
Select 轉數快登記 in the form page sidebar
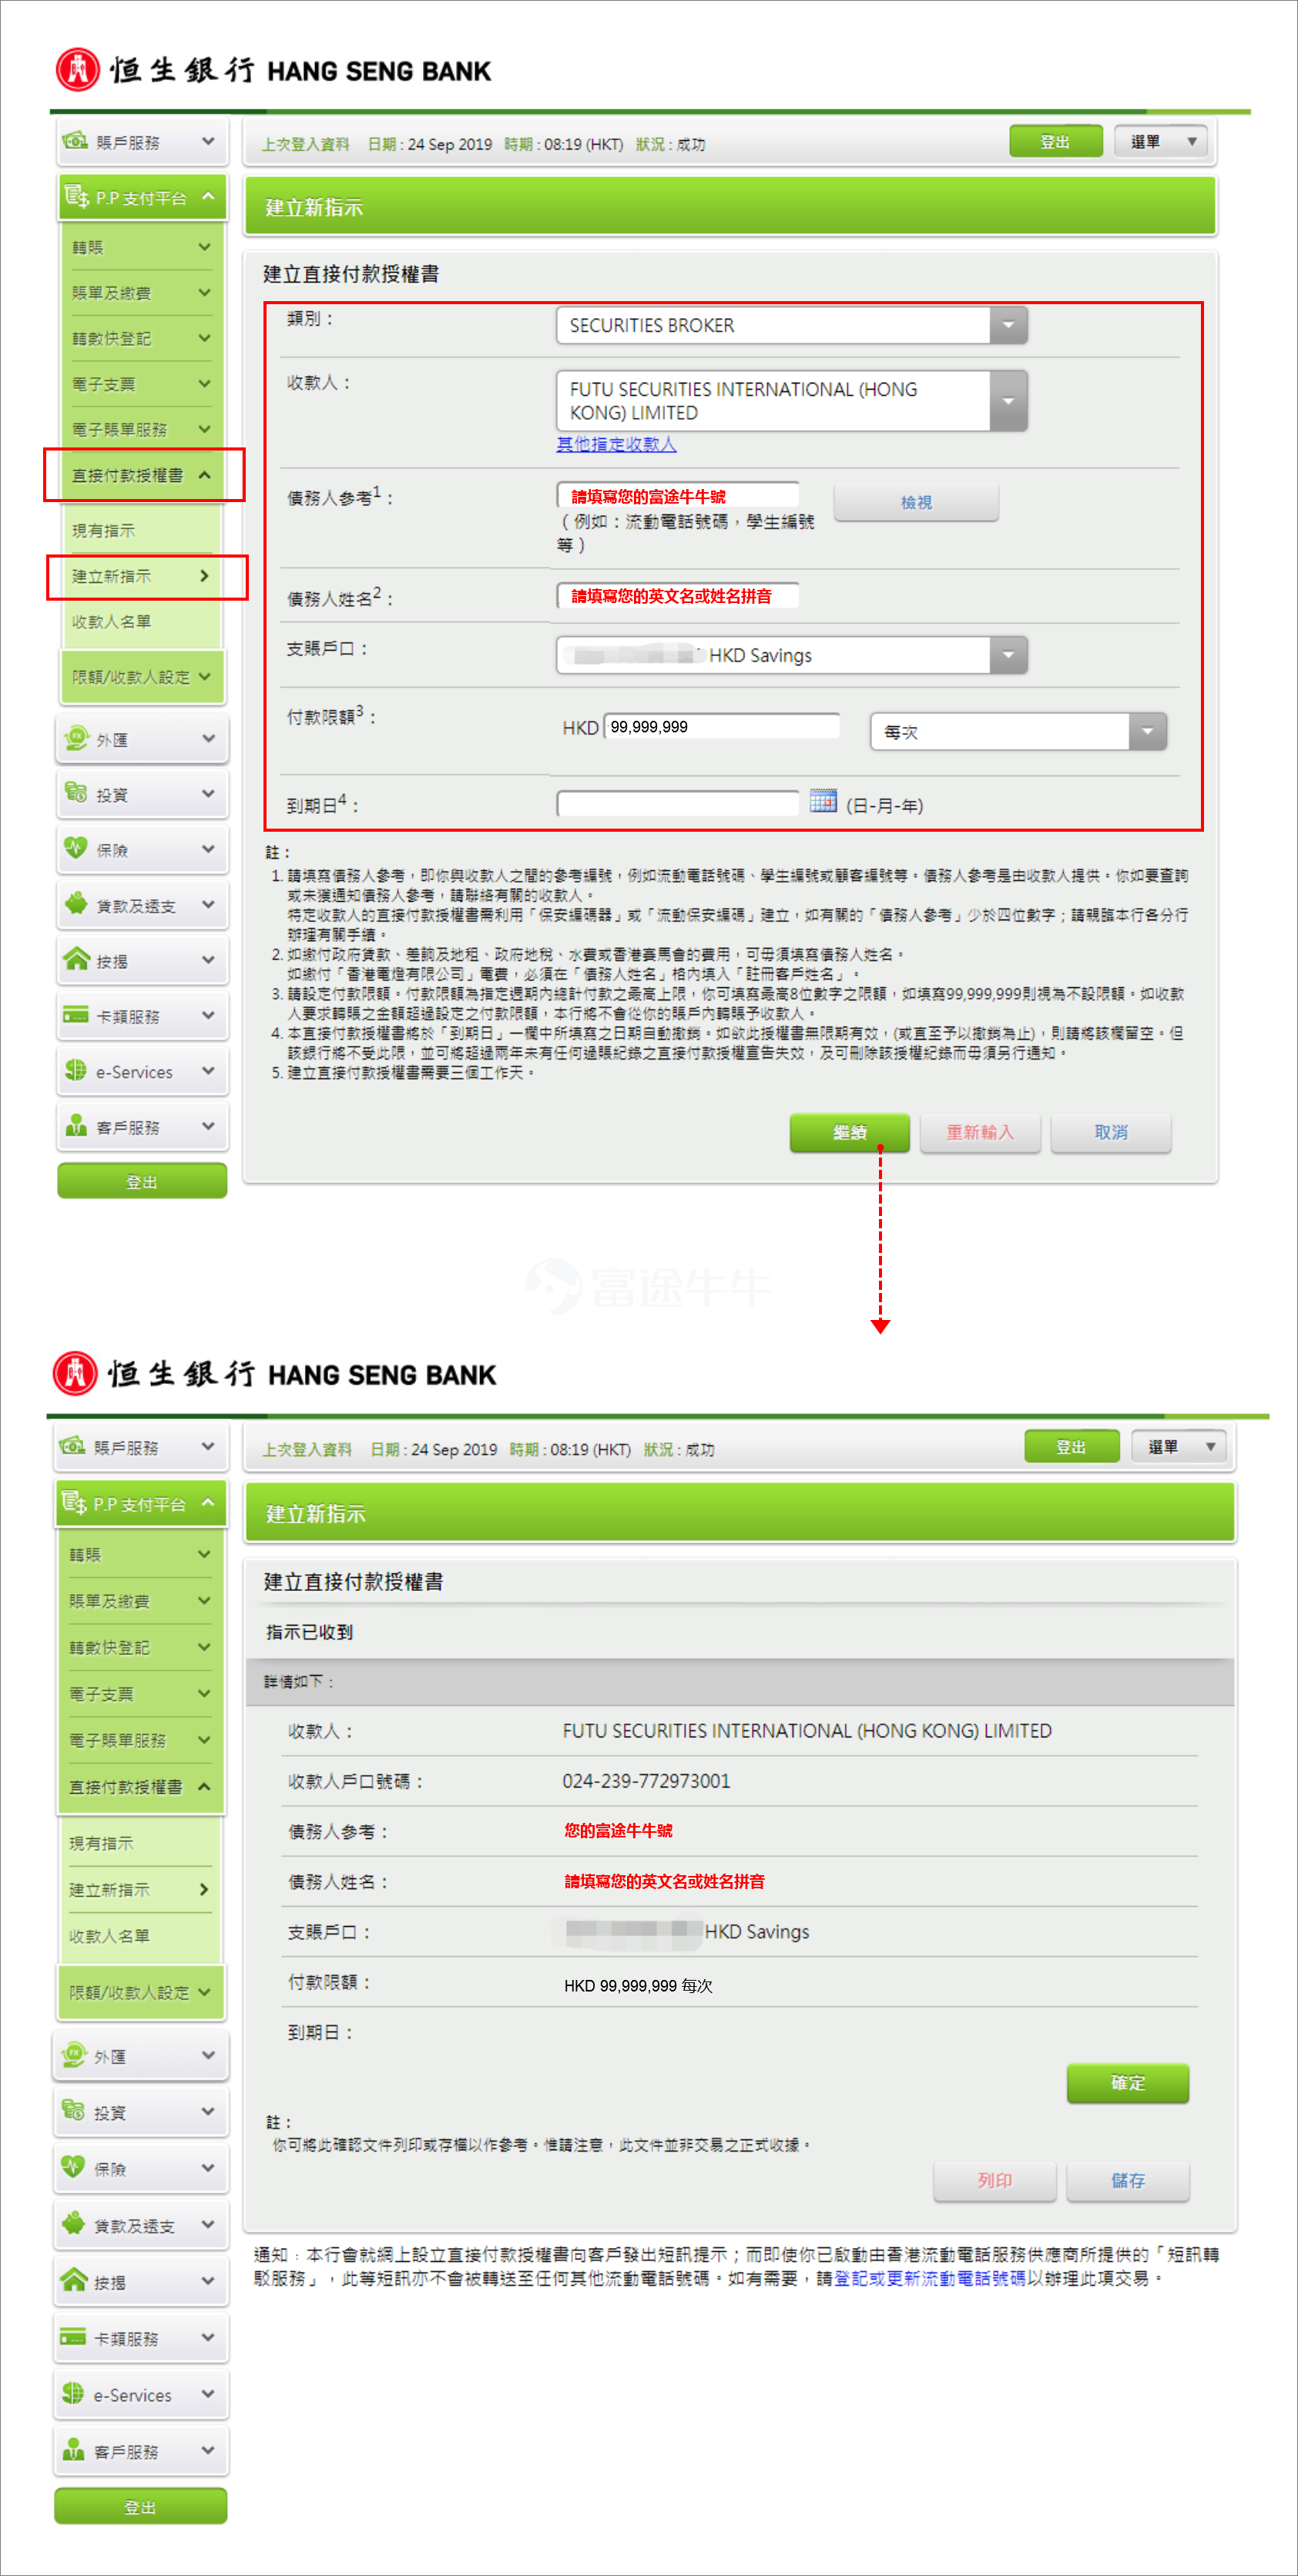[x=140, y=338]
